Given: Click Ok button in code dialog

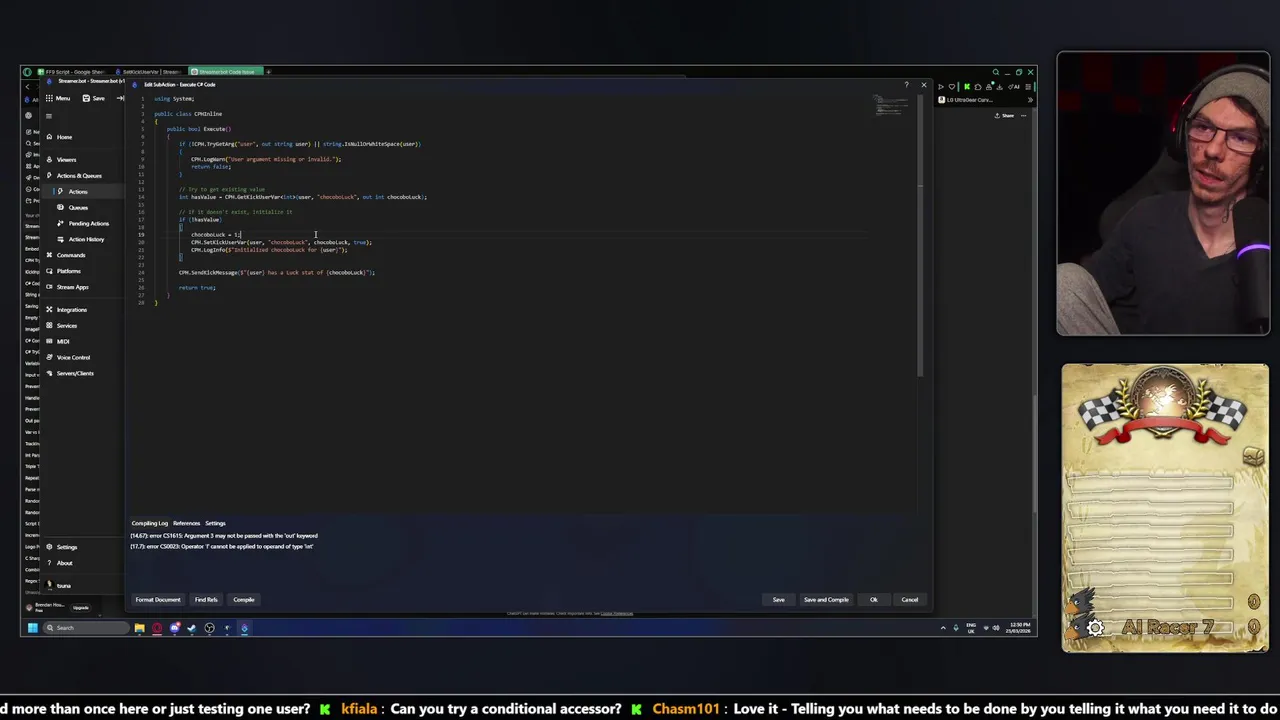Looking at the screenshot, I should [x=873, y=600].
